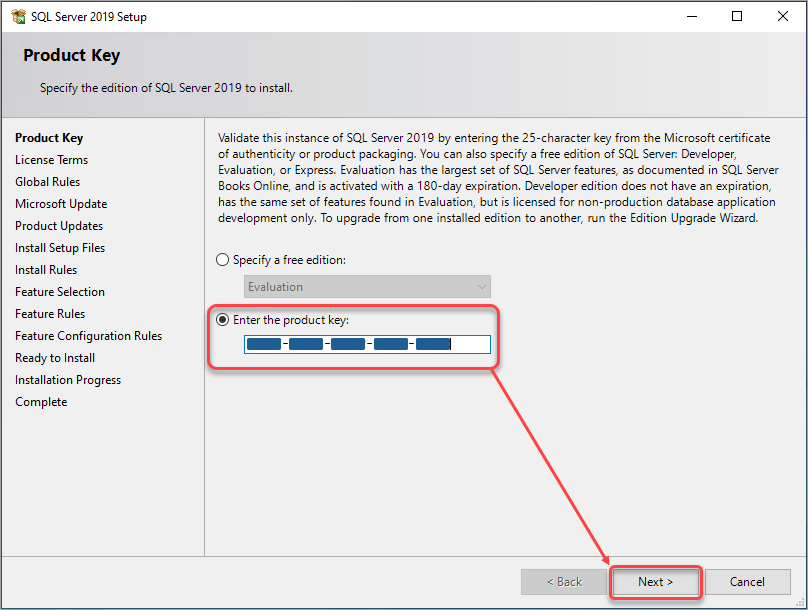The image size is (808, 610).
Task: Select the 'Specify a free edition' radio button
Action: click(x=222, y=260)
